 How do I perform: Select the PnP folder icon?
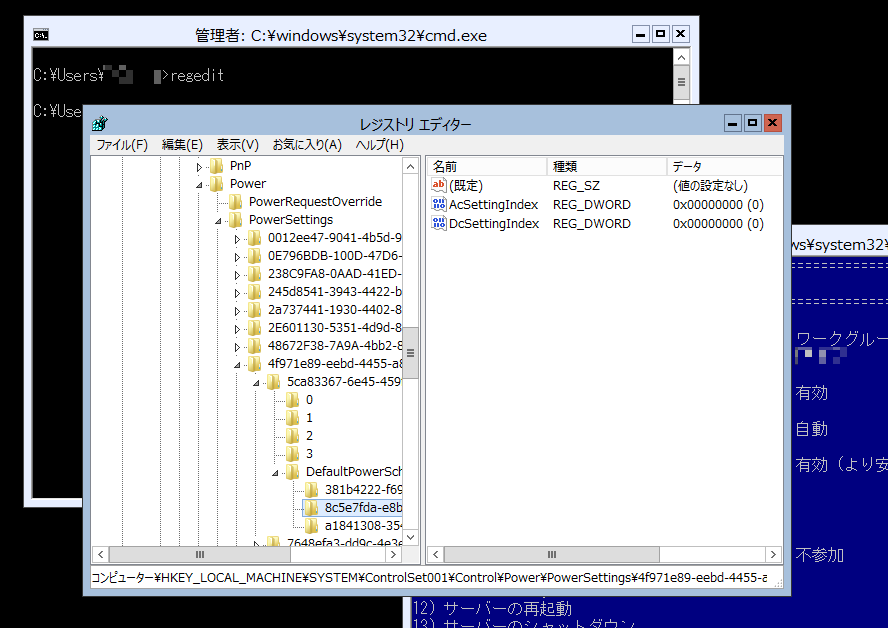[216, 165]
